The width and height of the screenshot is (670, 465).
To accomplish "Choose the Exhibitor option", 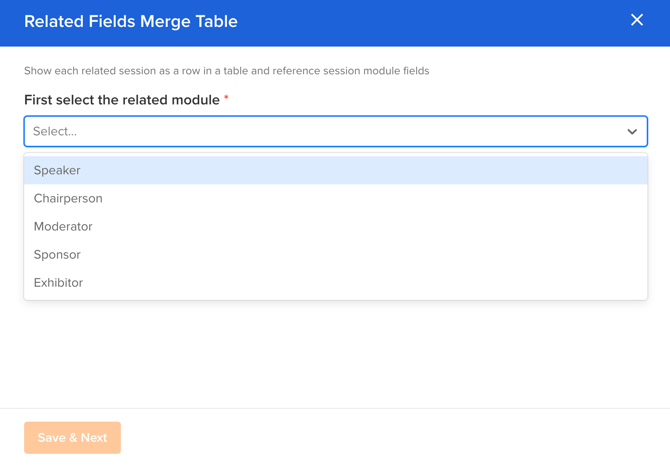I will pos(58,282).
